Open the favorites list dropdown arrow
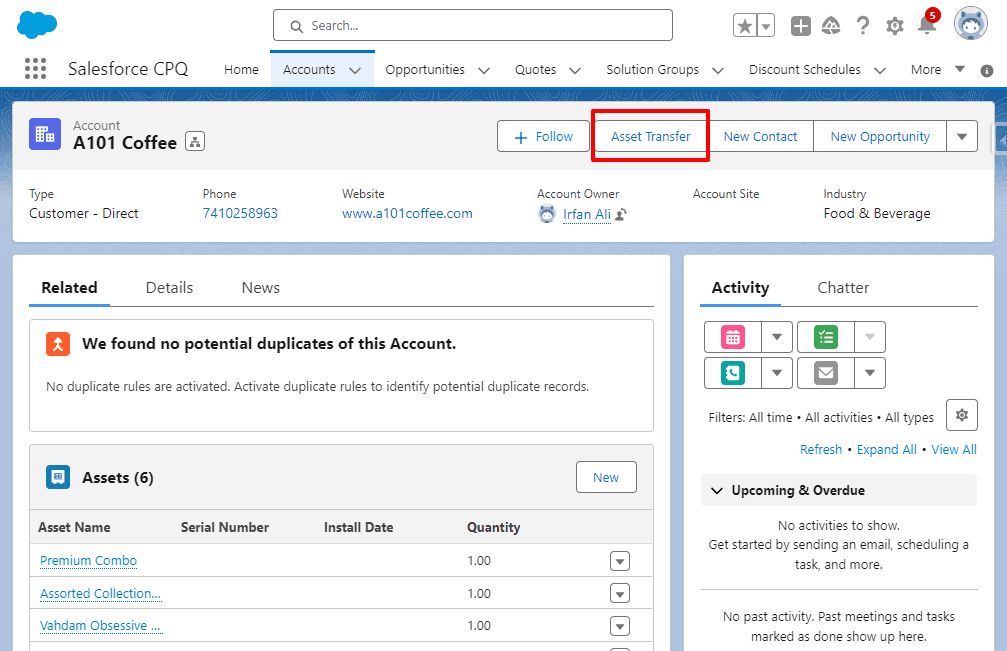 766,26
